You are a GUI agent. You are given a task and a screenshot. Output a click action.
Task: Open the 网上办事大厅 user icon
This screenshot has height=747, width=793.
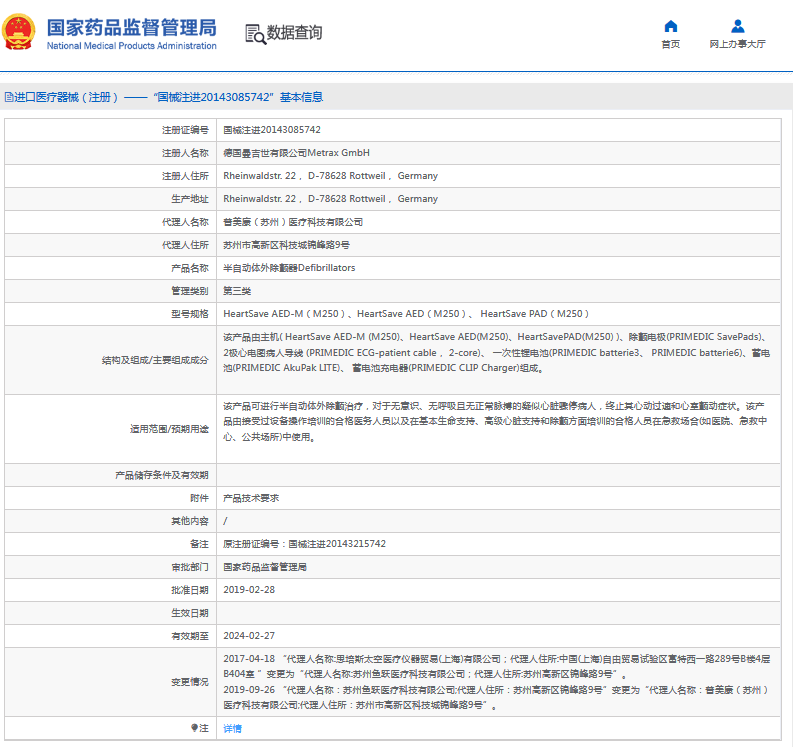[x=737, y=26]
